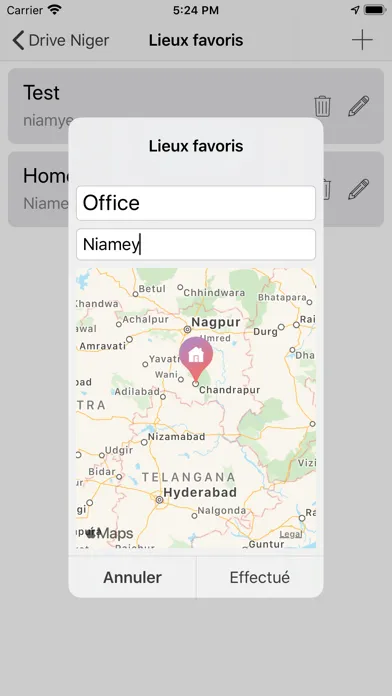Select Nagpur city label on map
This screenshot has height=696, width=392.
click(216, 322)
